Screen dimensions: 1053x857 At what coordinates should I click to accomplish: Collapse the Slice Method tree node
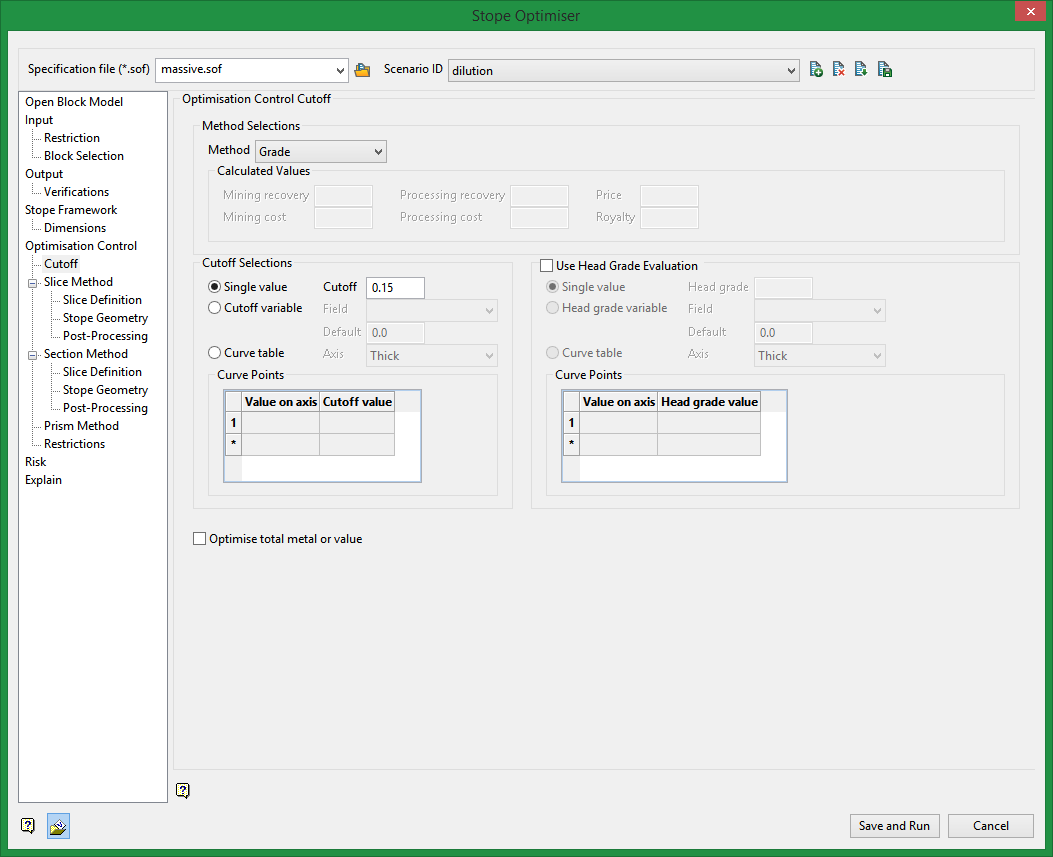33,282
